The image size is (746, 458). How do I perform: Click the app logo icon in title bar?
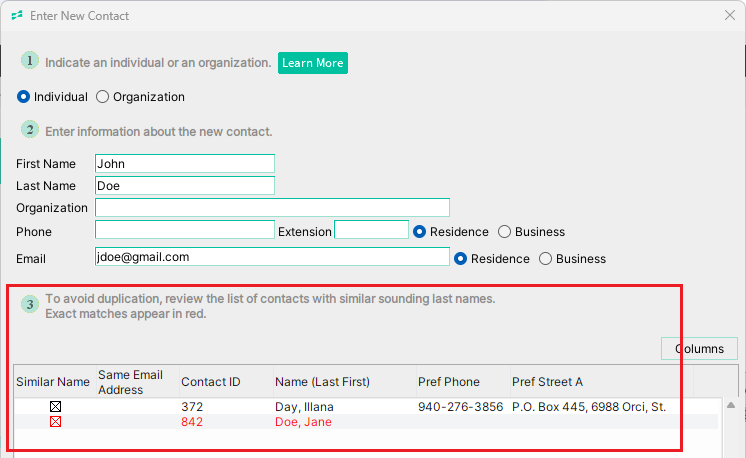[x=17, y=16]
